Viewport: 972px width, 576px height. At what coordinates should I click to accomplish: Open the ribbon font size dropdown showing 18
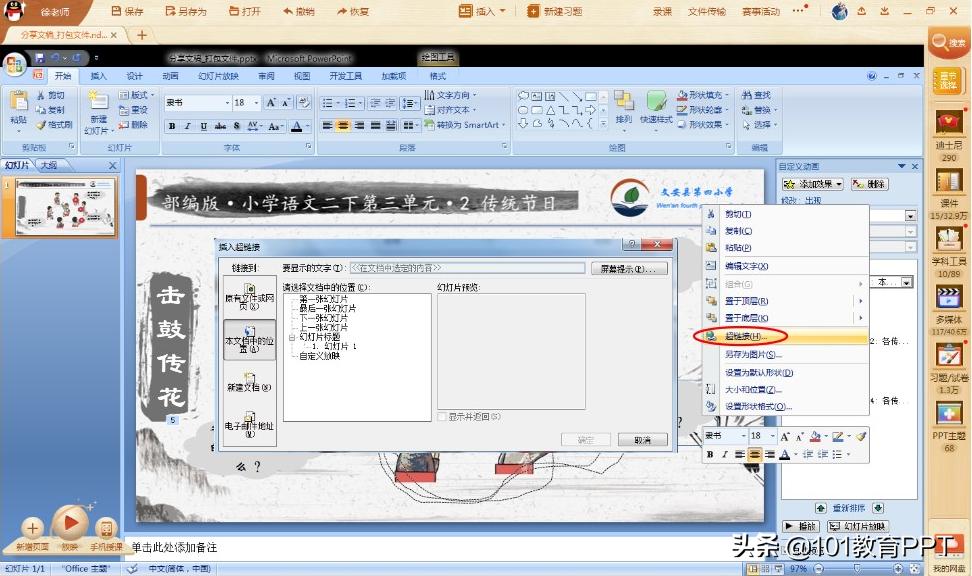click(256, 103)
